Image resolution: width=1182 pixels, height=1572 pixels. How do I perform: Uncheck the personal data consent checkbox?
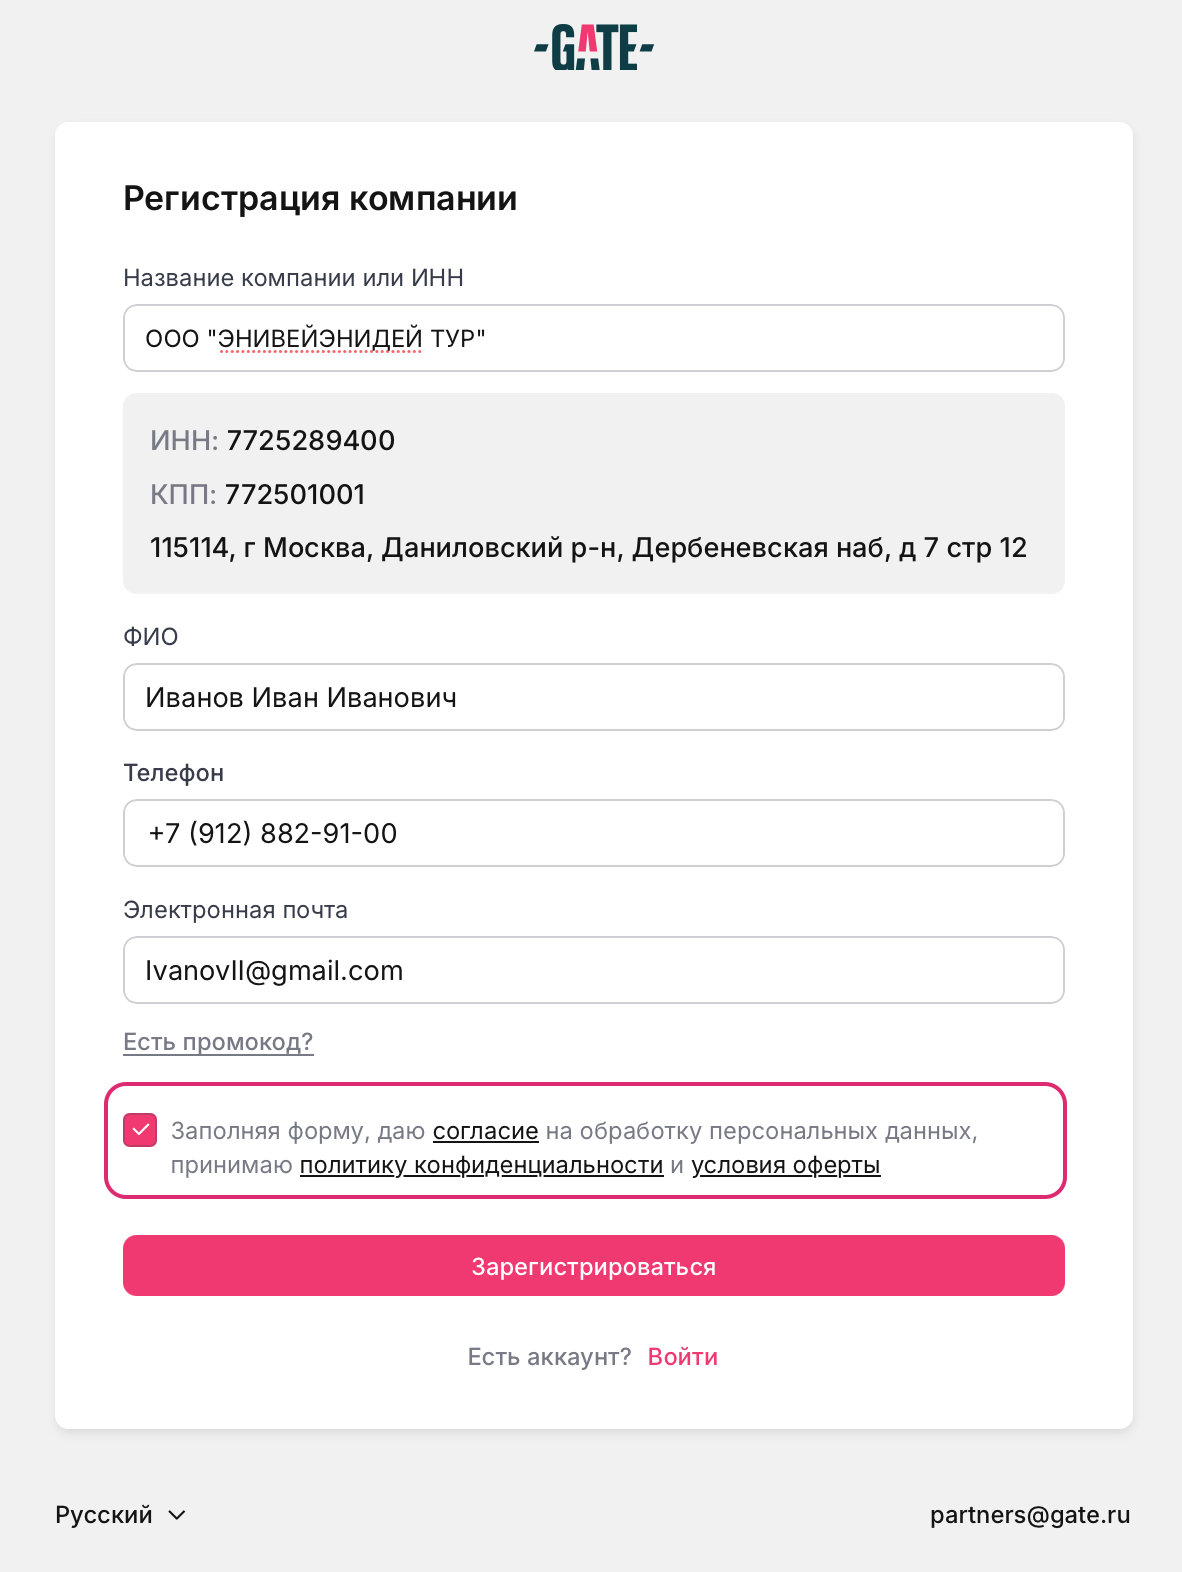click(x=140, y=1130)
